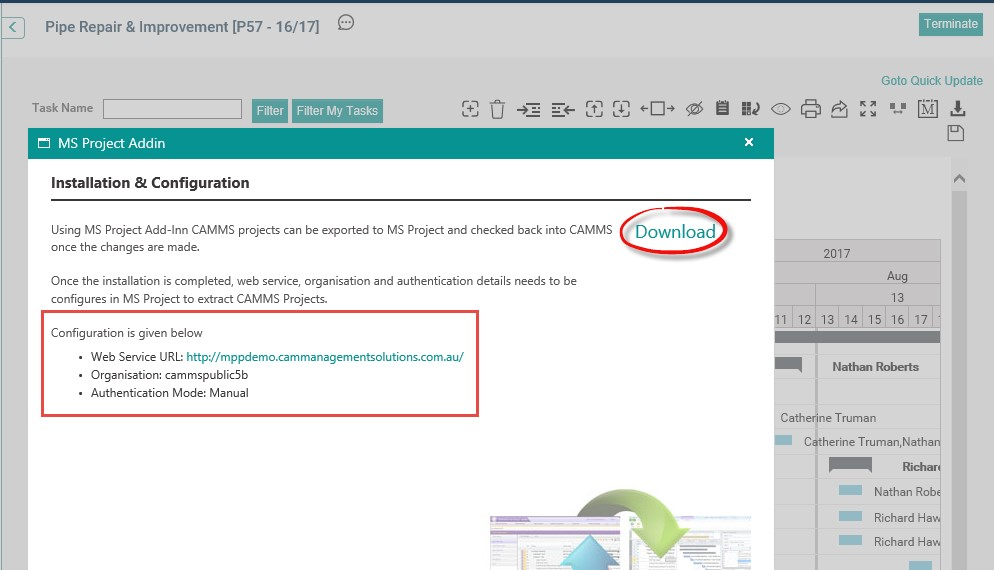Click the project title Pipe Repair & Improvement
Image resolution: width=994 pixels, height=570 pixels.
(x=182, y=27)
